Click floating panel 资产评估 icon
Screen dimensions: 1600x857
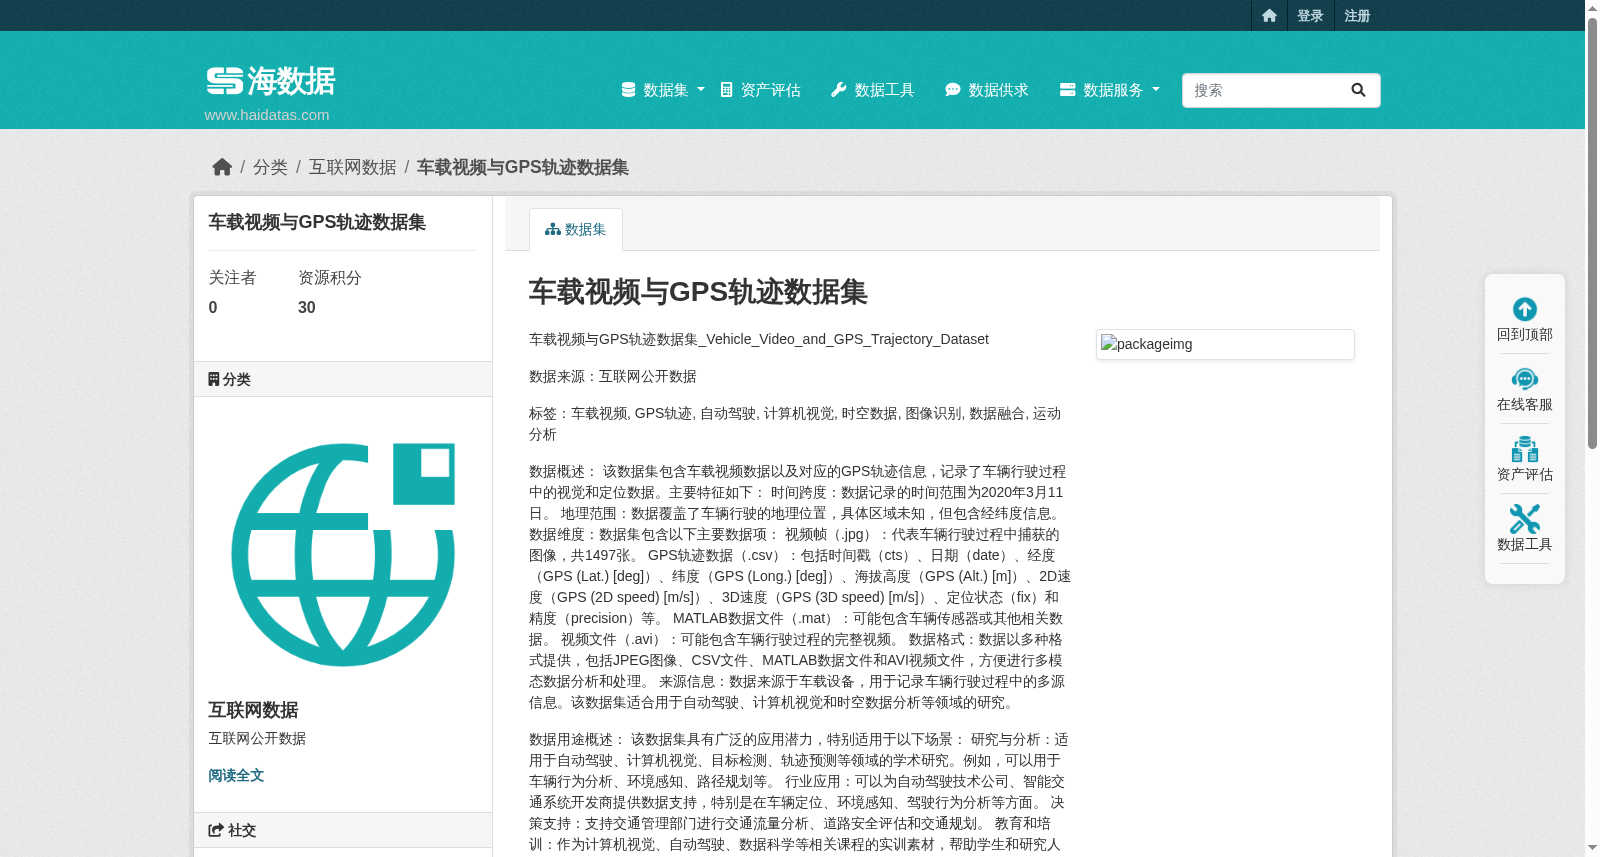click(1525, 449)
